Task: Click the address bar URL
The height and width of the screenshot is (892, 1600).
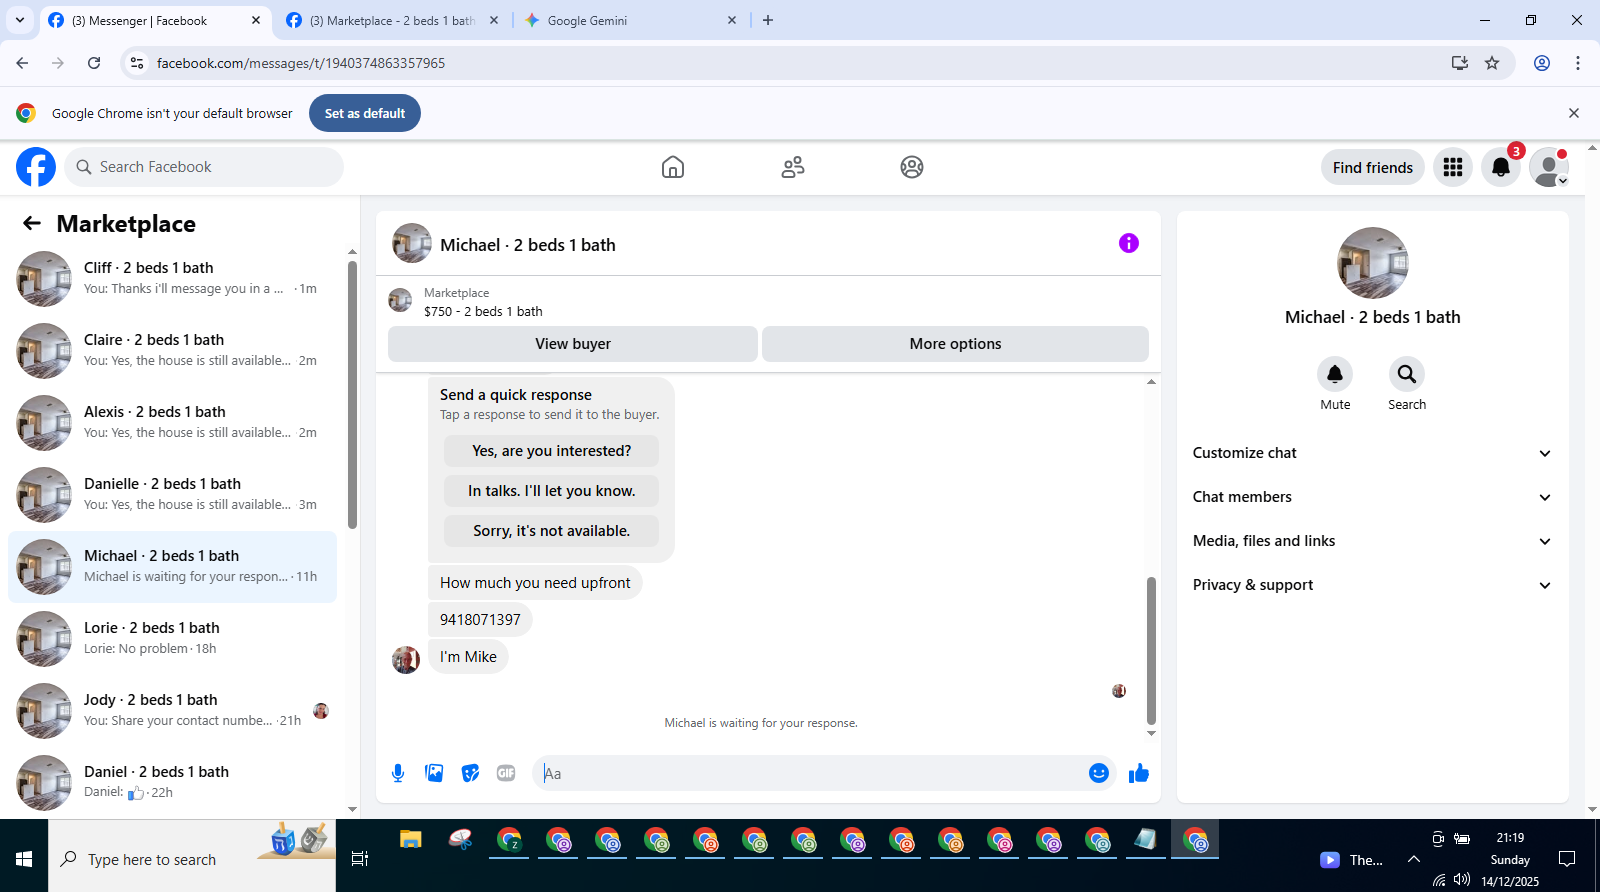Action: coord(301,63)
